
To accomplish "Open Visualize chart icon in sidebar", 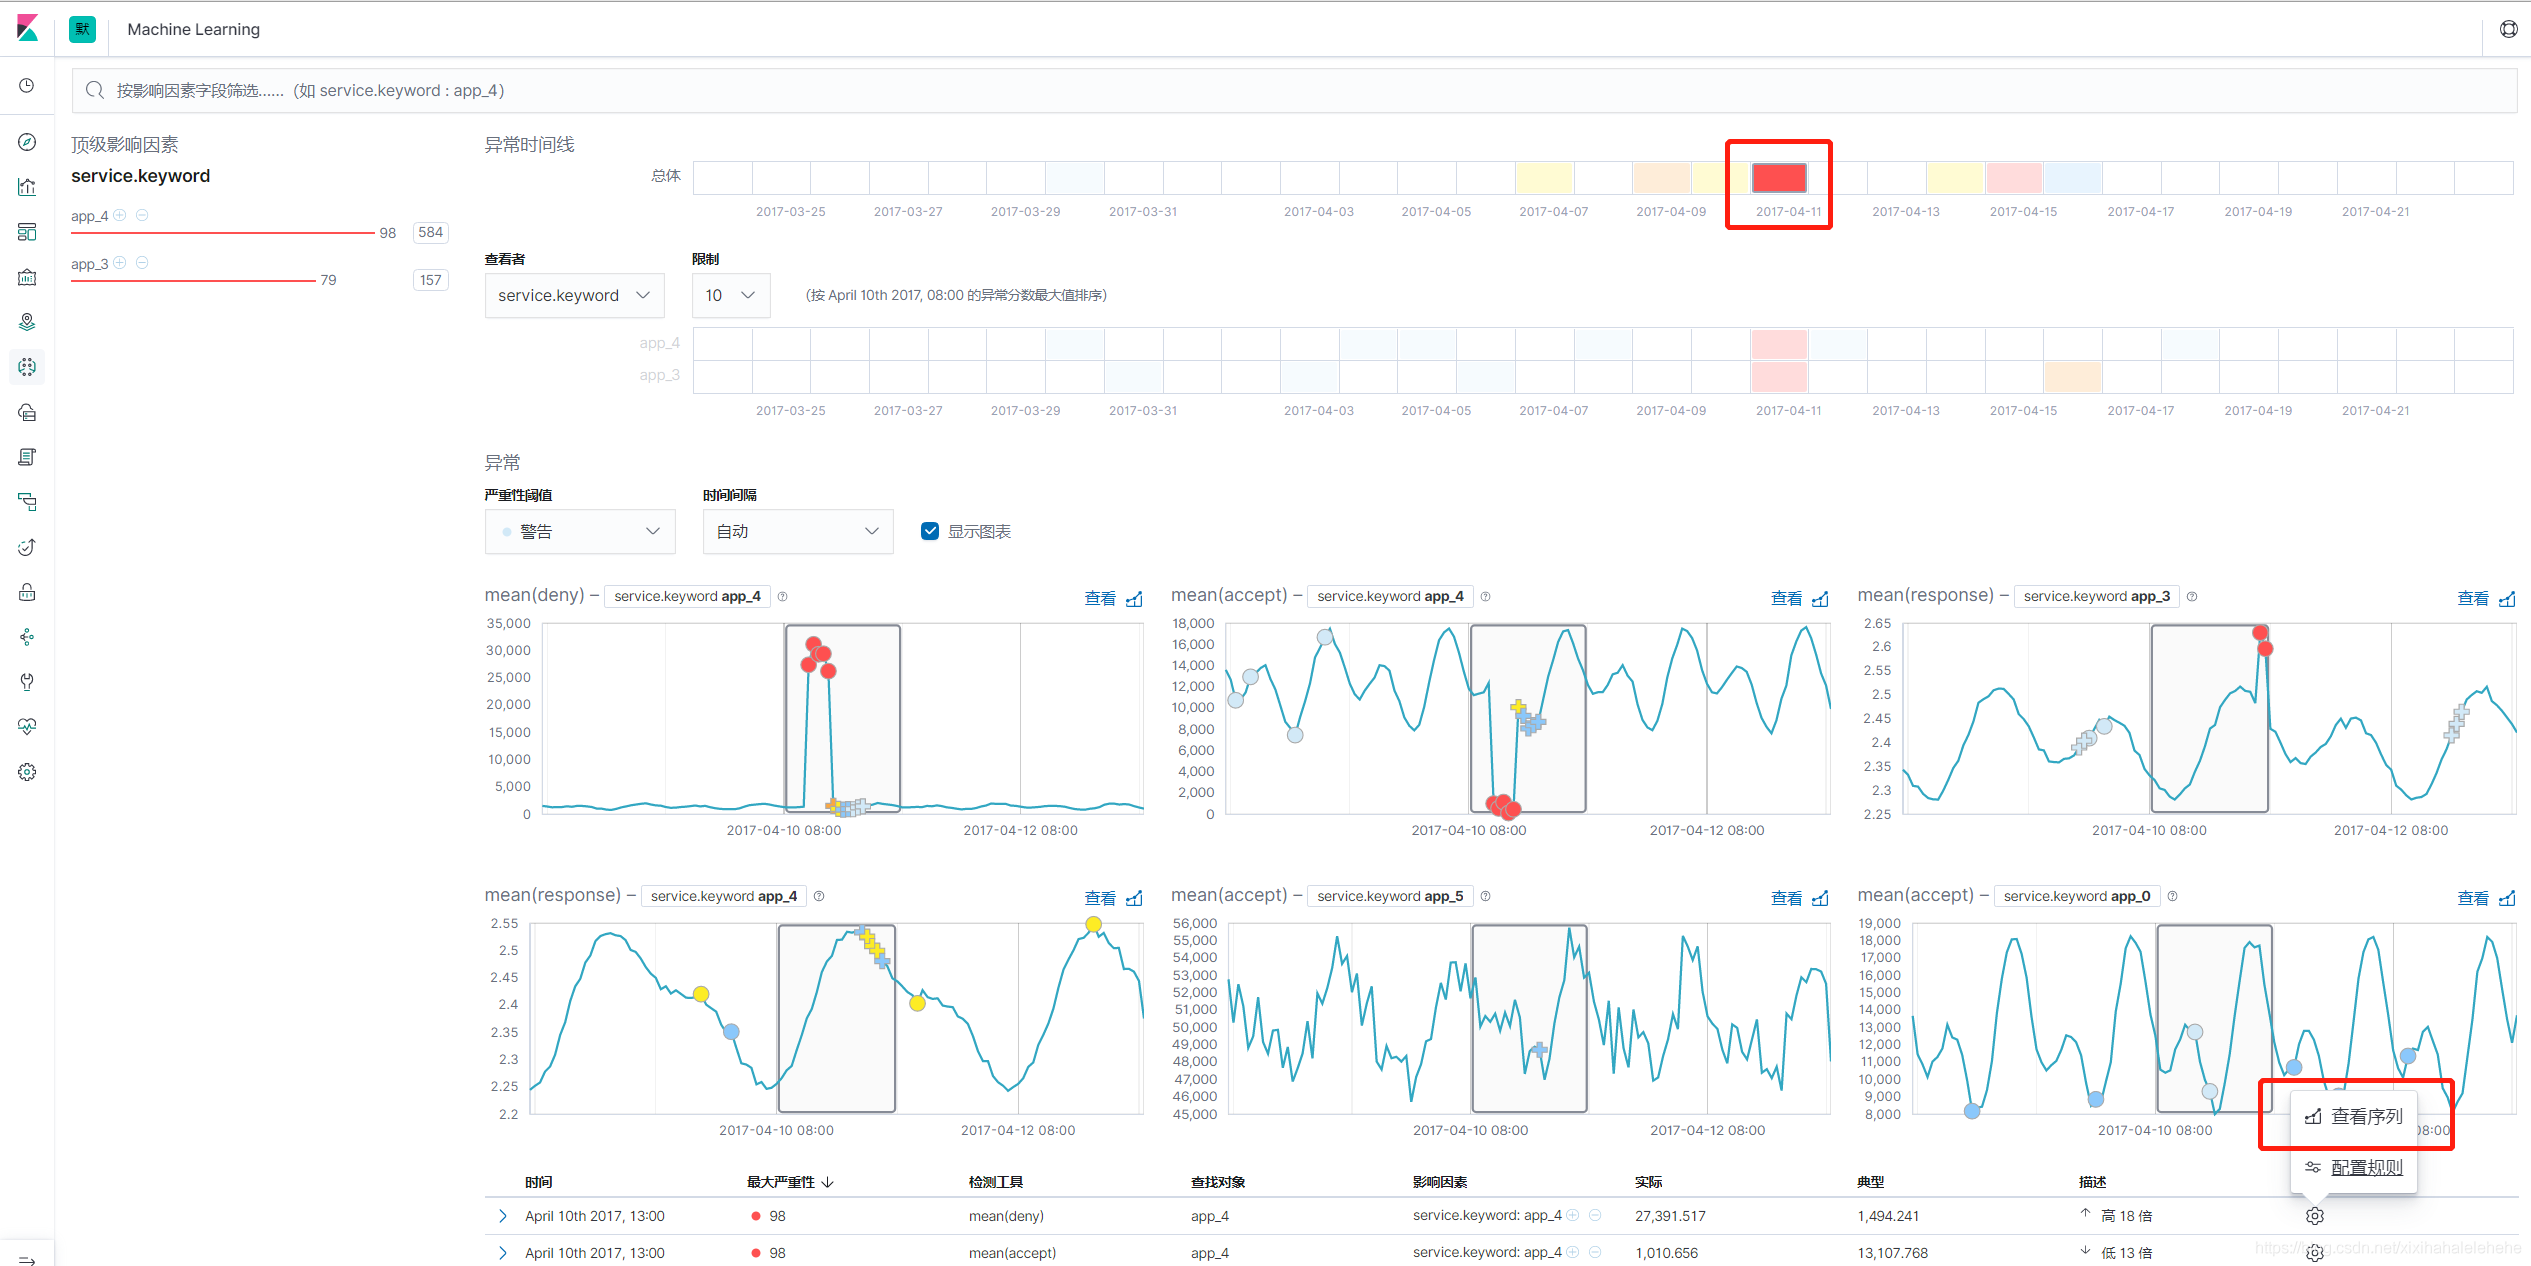I will [27, 187].
